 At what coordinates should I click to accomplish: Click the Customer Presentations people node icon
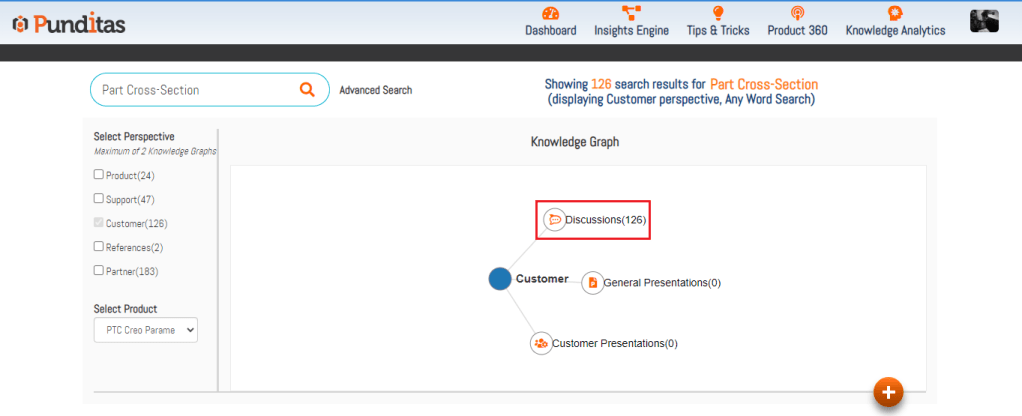tap(540, 343)
